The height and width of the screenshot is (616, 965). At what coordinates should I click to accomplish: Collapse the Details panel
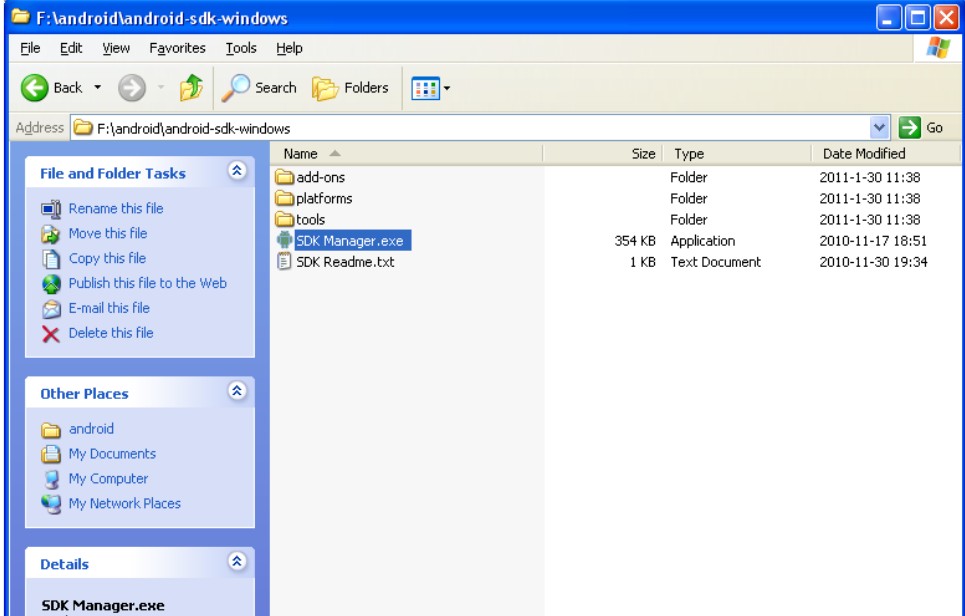[x=237, y=561]
